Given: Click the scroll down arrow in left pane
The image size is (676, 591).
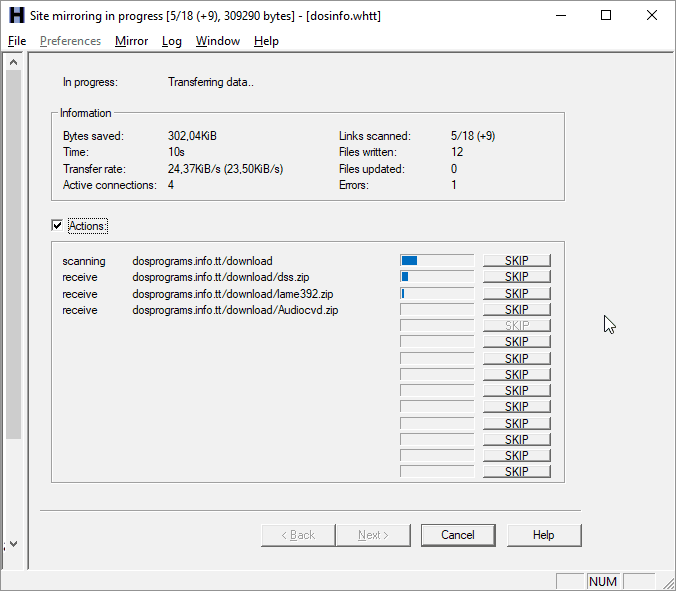Looking at the screenshot, I should pyautogui.click(x=13, y=544).
